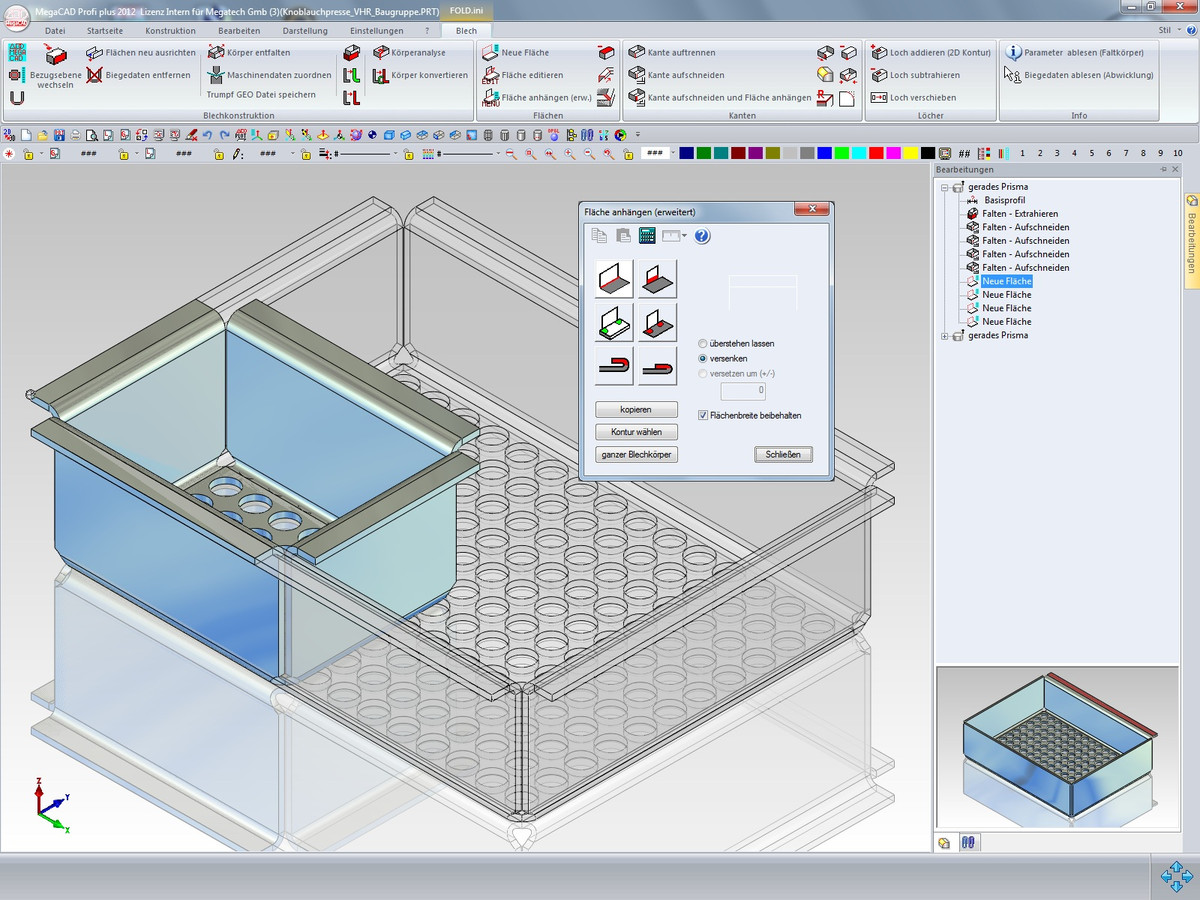Click Bezugsebene wechseln in the ribbon
The image size is (1200, 900).
[56, 67]
